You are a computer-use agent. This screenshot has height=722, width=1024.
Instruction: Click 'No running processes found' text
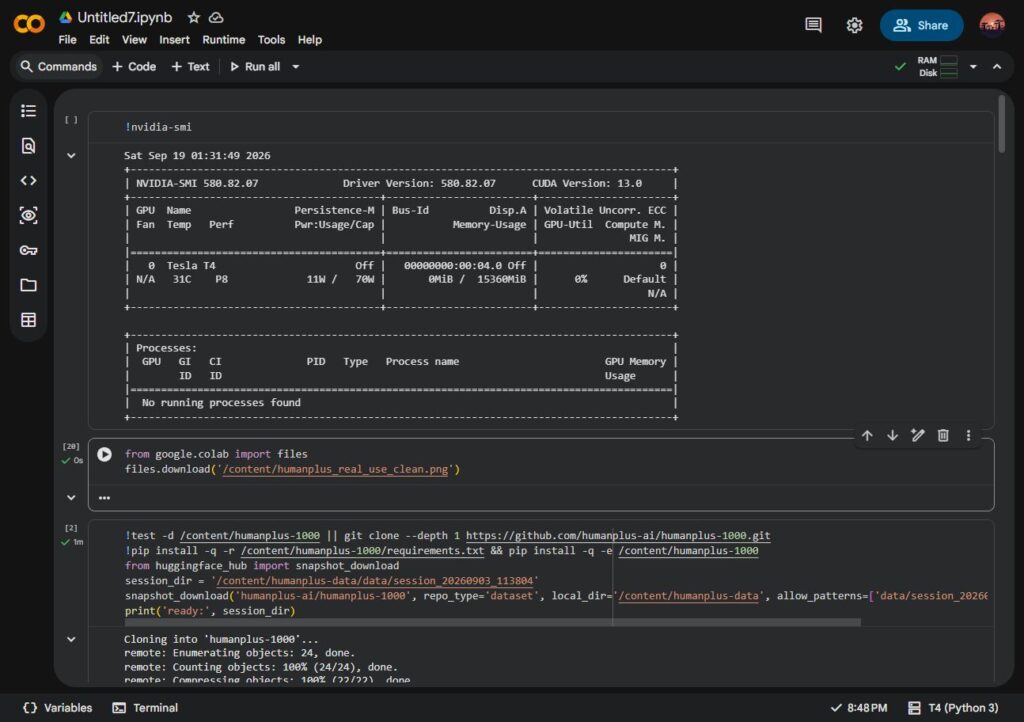coord(221,403)
